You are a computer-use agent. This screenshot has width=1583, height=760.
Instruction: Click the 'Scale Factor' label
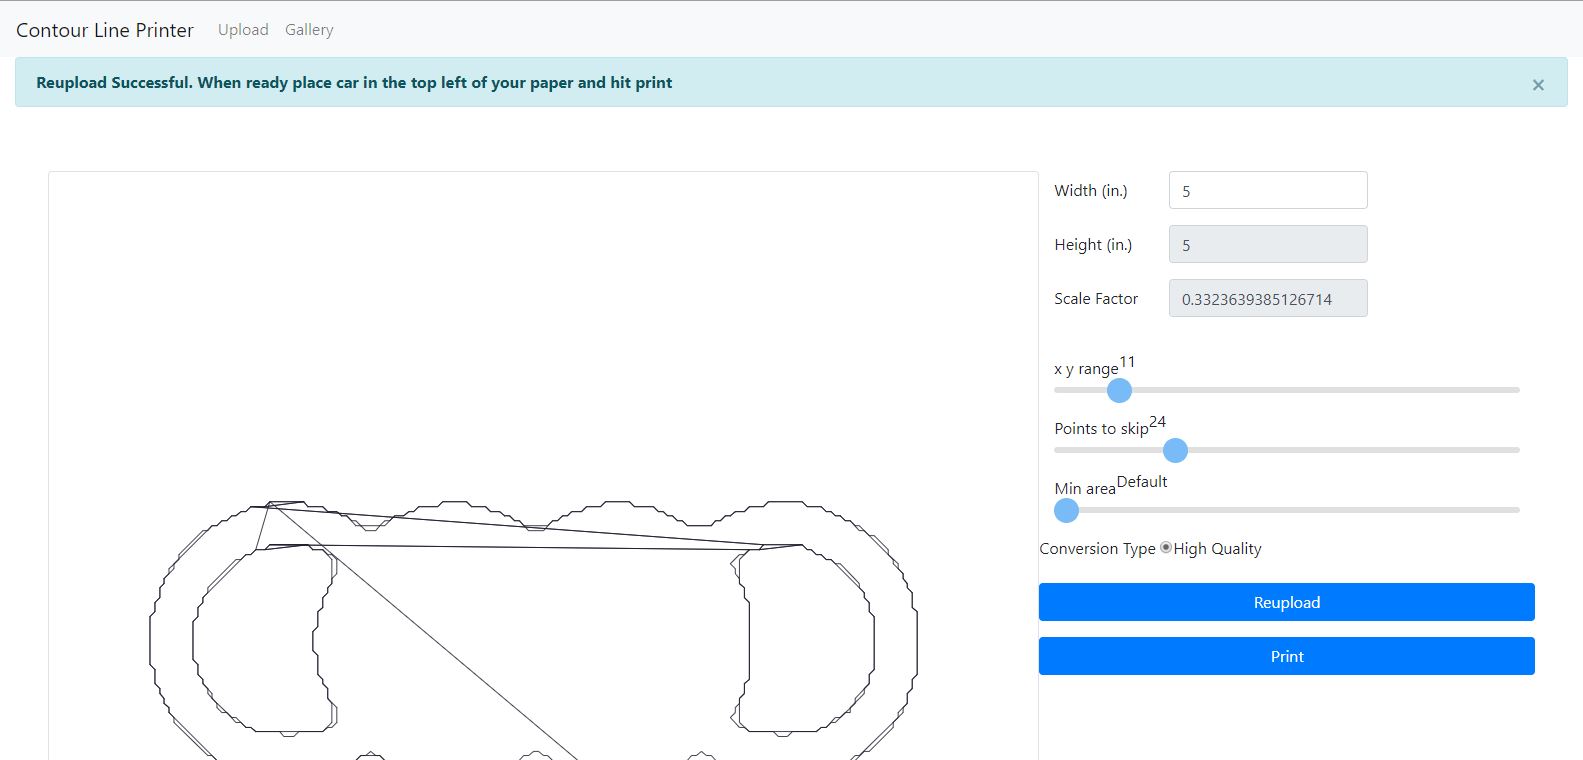pyautogui.click(x=1096, y=298)
